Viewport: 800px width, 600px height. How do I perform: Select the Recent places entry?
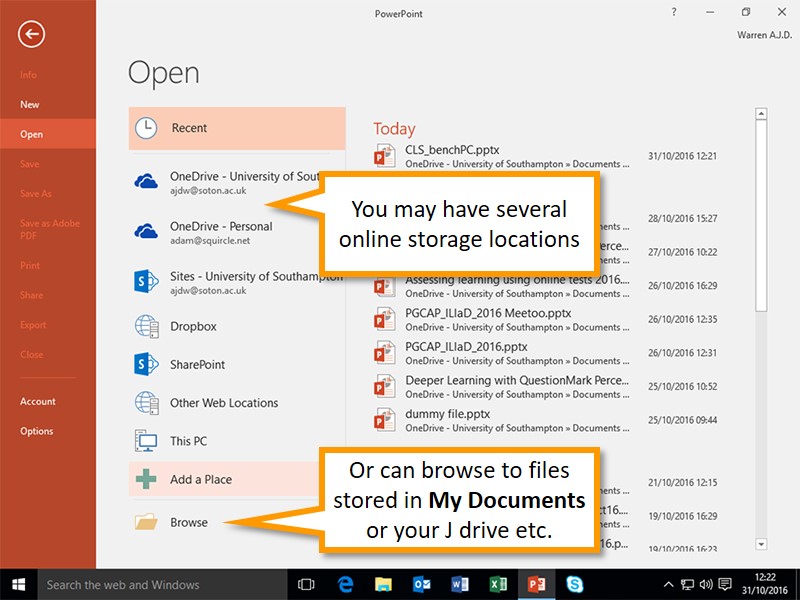(237, 128)
